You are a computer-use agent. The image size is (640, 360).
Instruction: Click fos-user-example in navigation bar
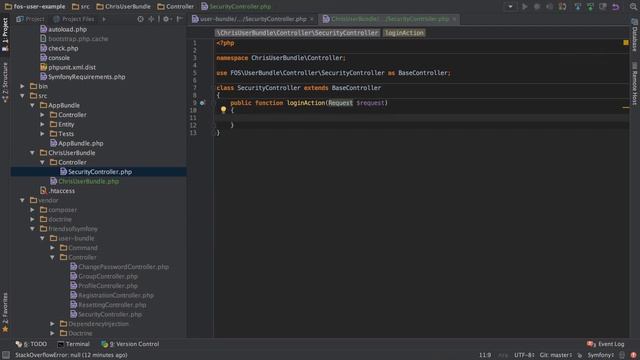35,7
